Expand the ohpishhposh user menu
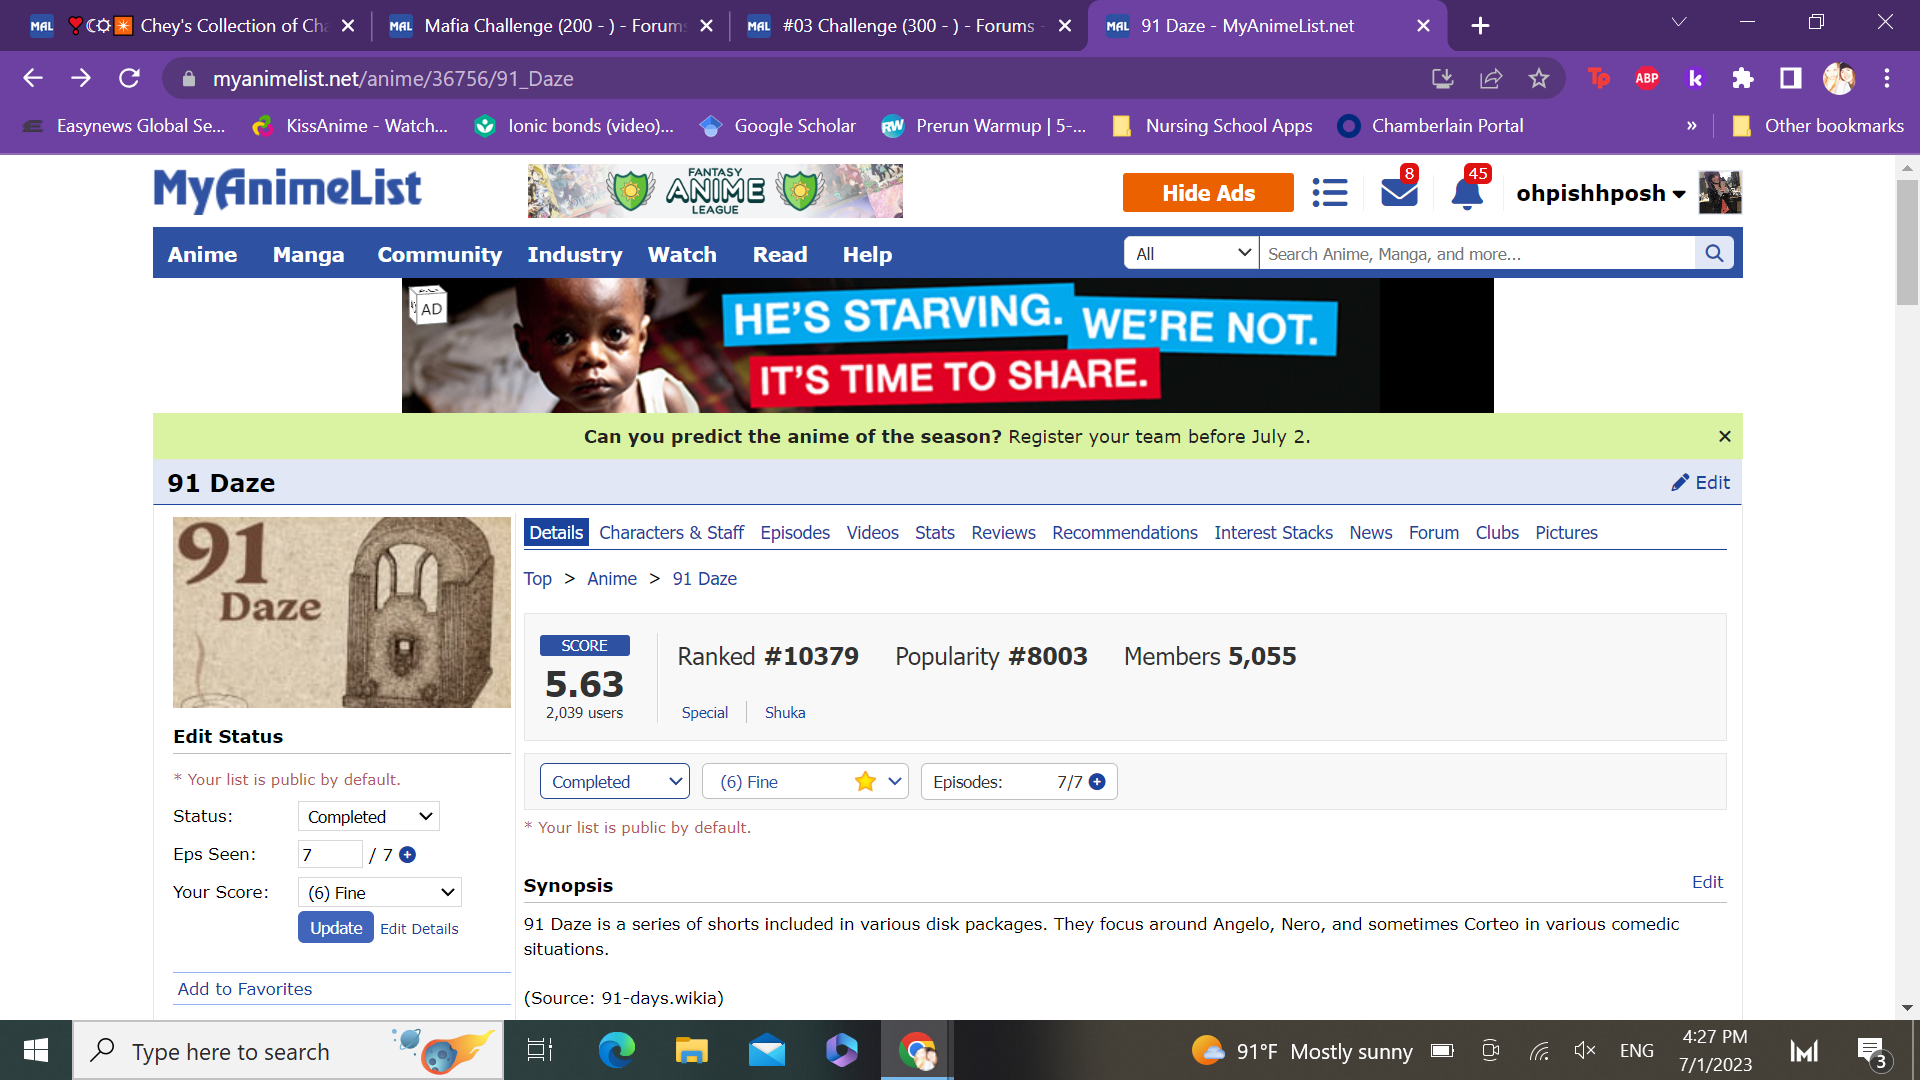Screen dimensions: 1920x1080 (1600, 193)
